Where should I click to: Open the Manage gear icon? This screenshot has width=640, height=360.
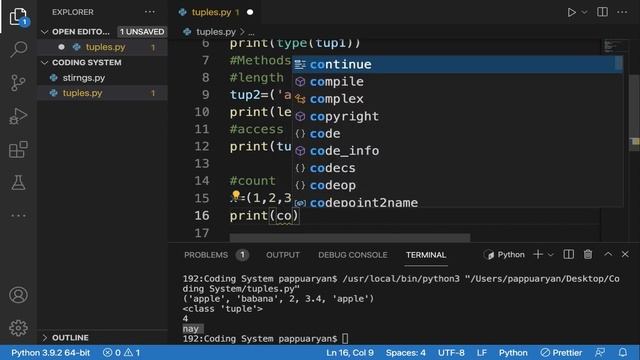18,328
